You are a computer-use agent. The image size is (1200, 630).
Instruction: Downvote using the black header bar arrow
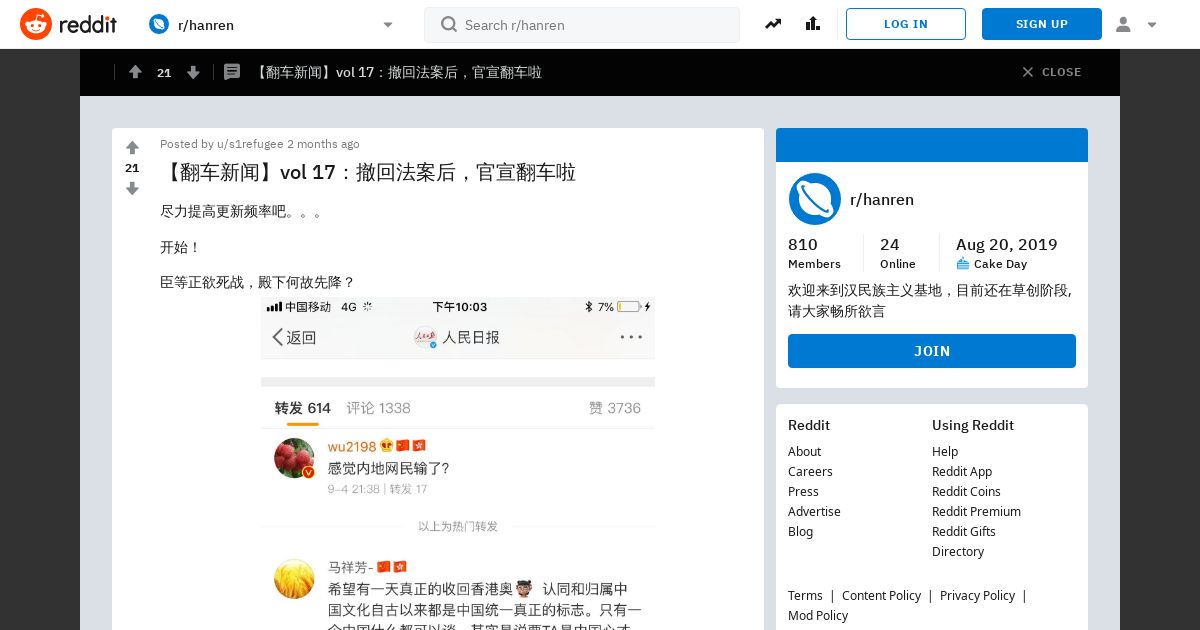193,72
